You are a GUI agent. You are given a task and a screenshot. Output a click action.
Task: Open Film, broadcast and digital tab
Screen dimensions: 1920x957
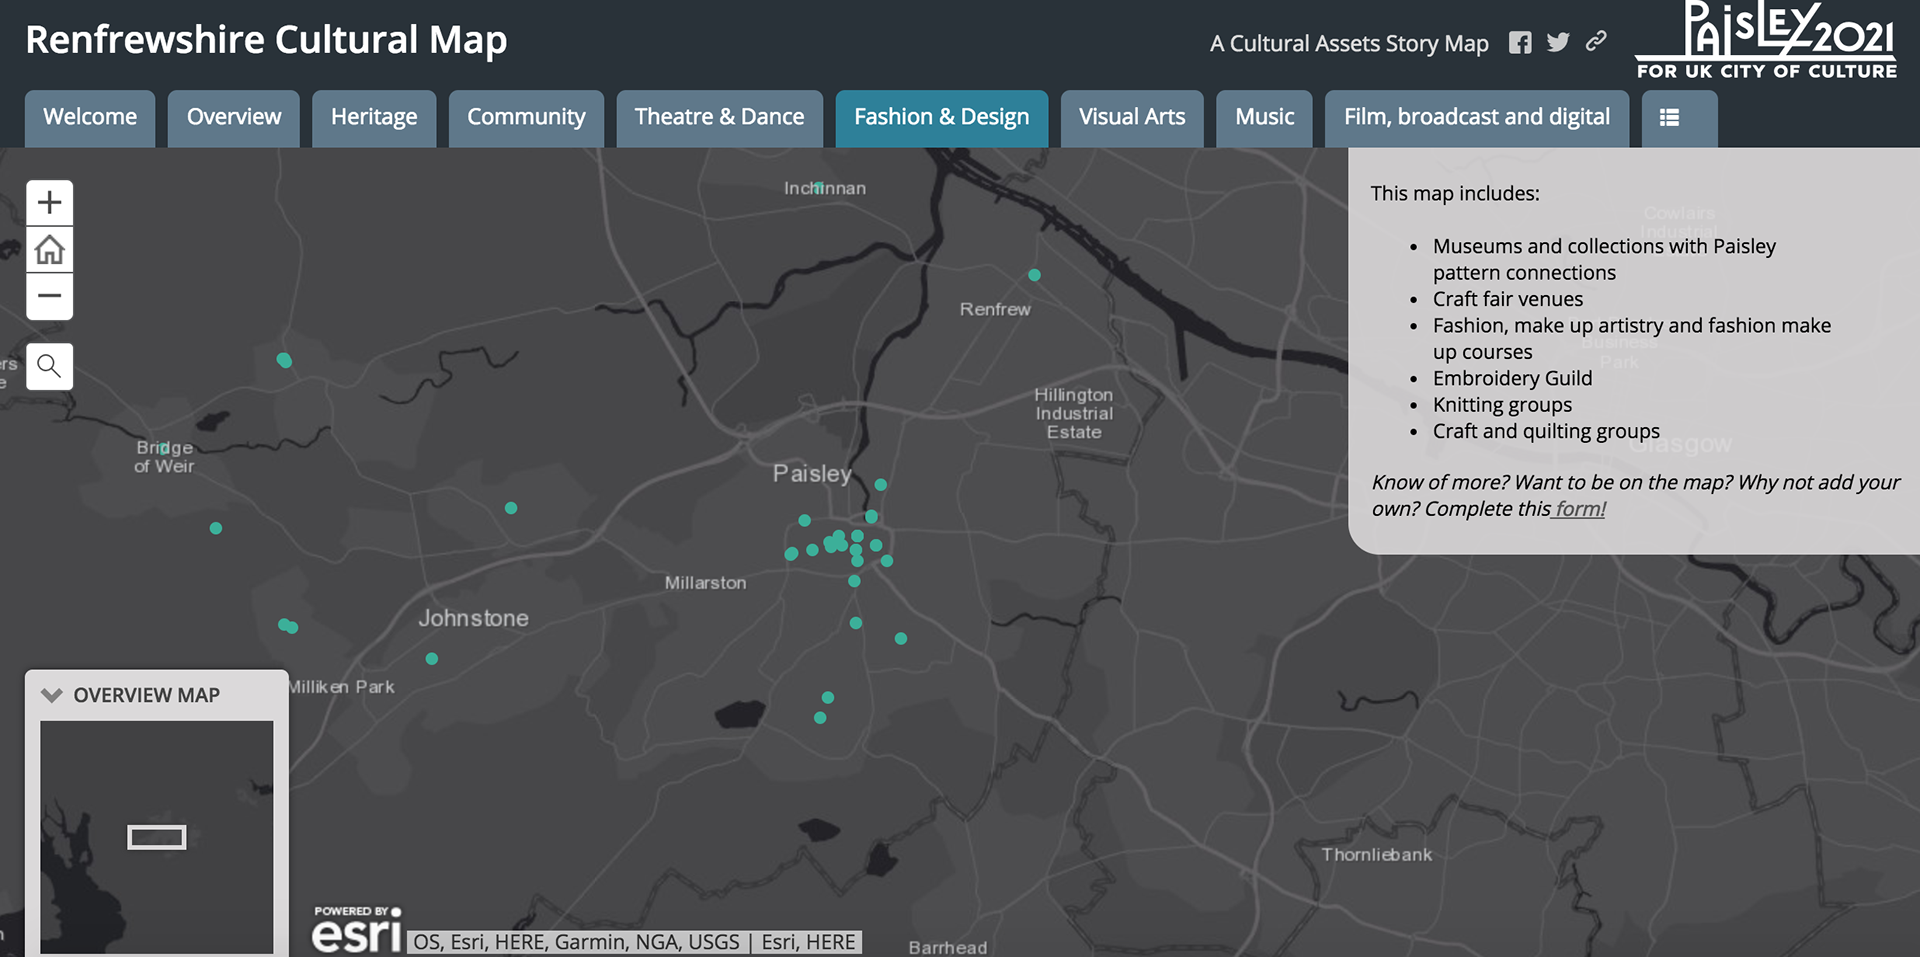(1477, 118)
